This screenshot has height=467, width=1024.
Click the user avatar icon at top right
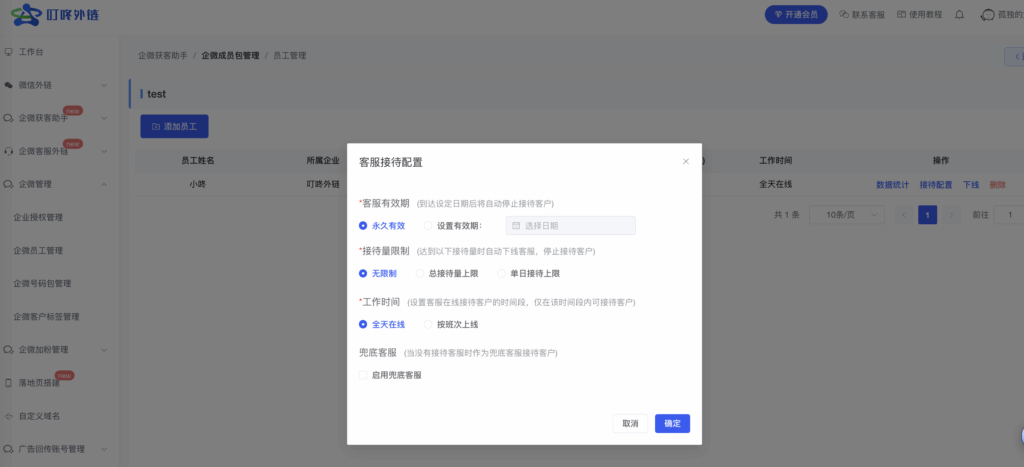tap(988, 15)
